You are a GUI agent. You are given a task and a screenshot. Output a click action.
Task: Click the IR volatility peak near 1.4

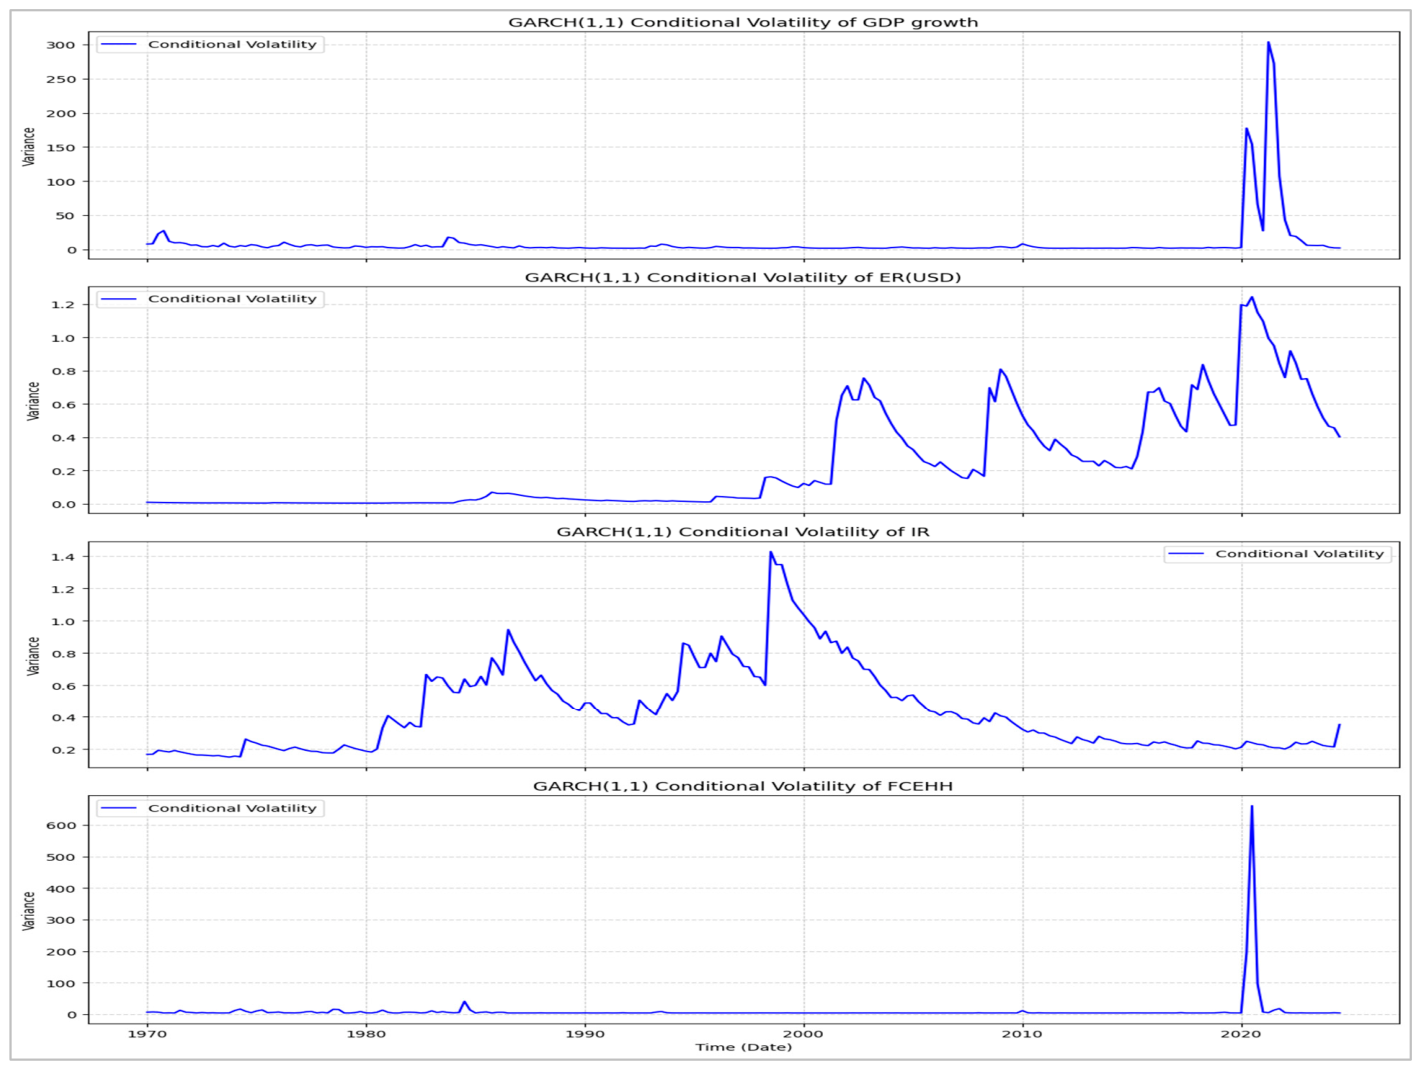(771, 552)
